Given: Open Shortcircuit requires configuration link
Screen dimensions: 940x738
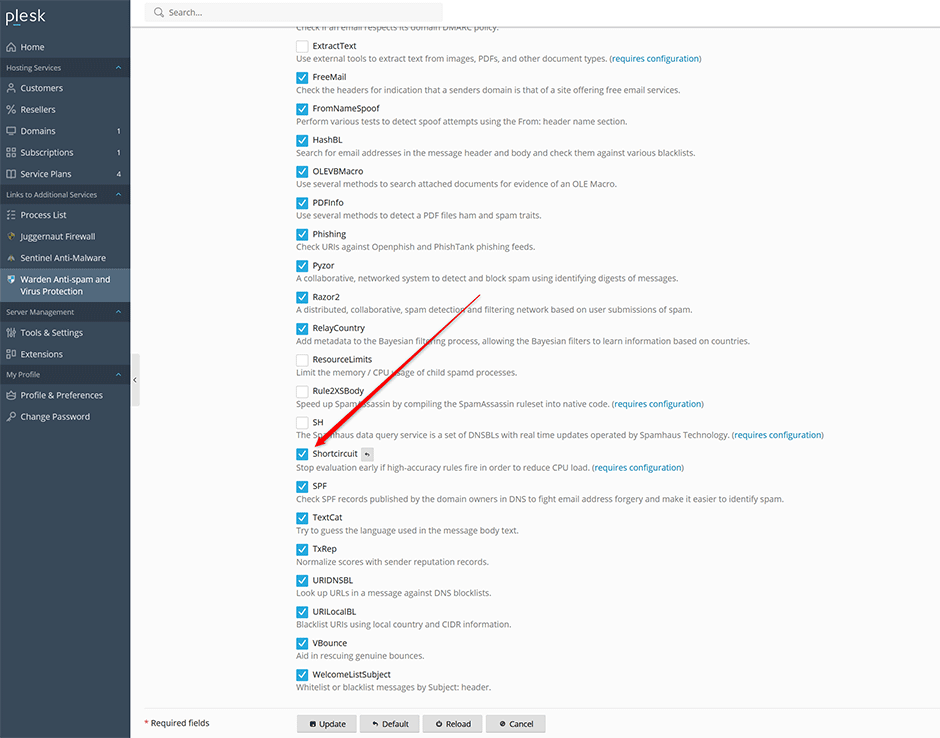Looking at the screenshot, I should 638,468.
